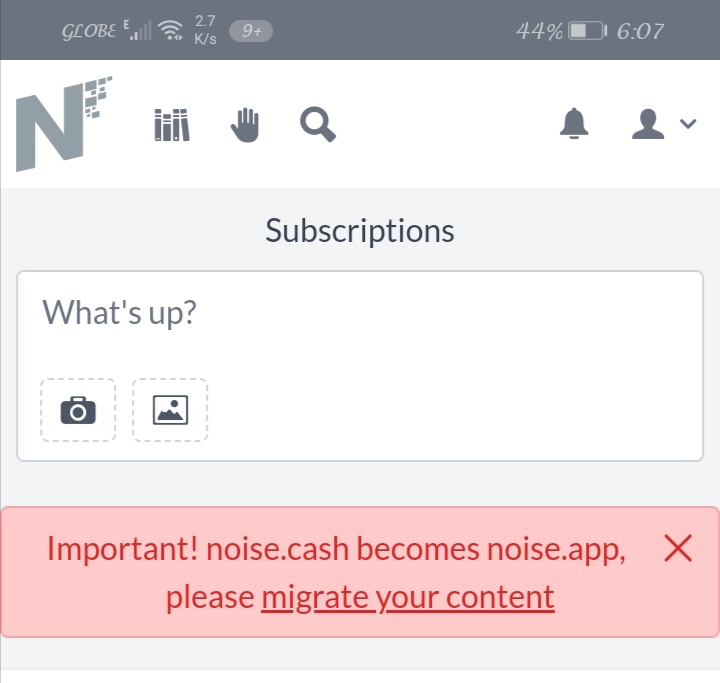The height and width of the screenshot is (683, 720).
Task: Take a photo with the camera button
Action: coord(78,410)
